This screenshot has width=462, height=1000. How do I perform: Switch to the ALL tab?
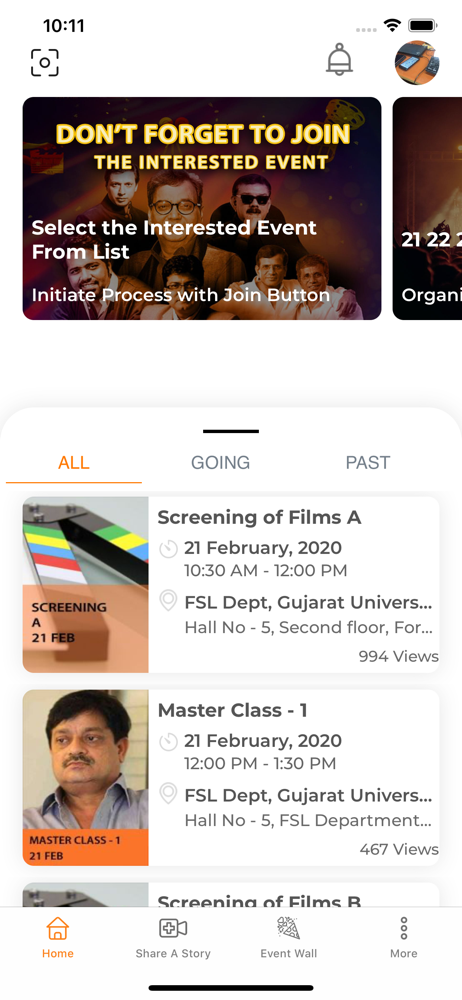pos(73,462)
